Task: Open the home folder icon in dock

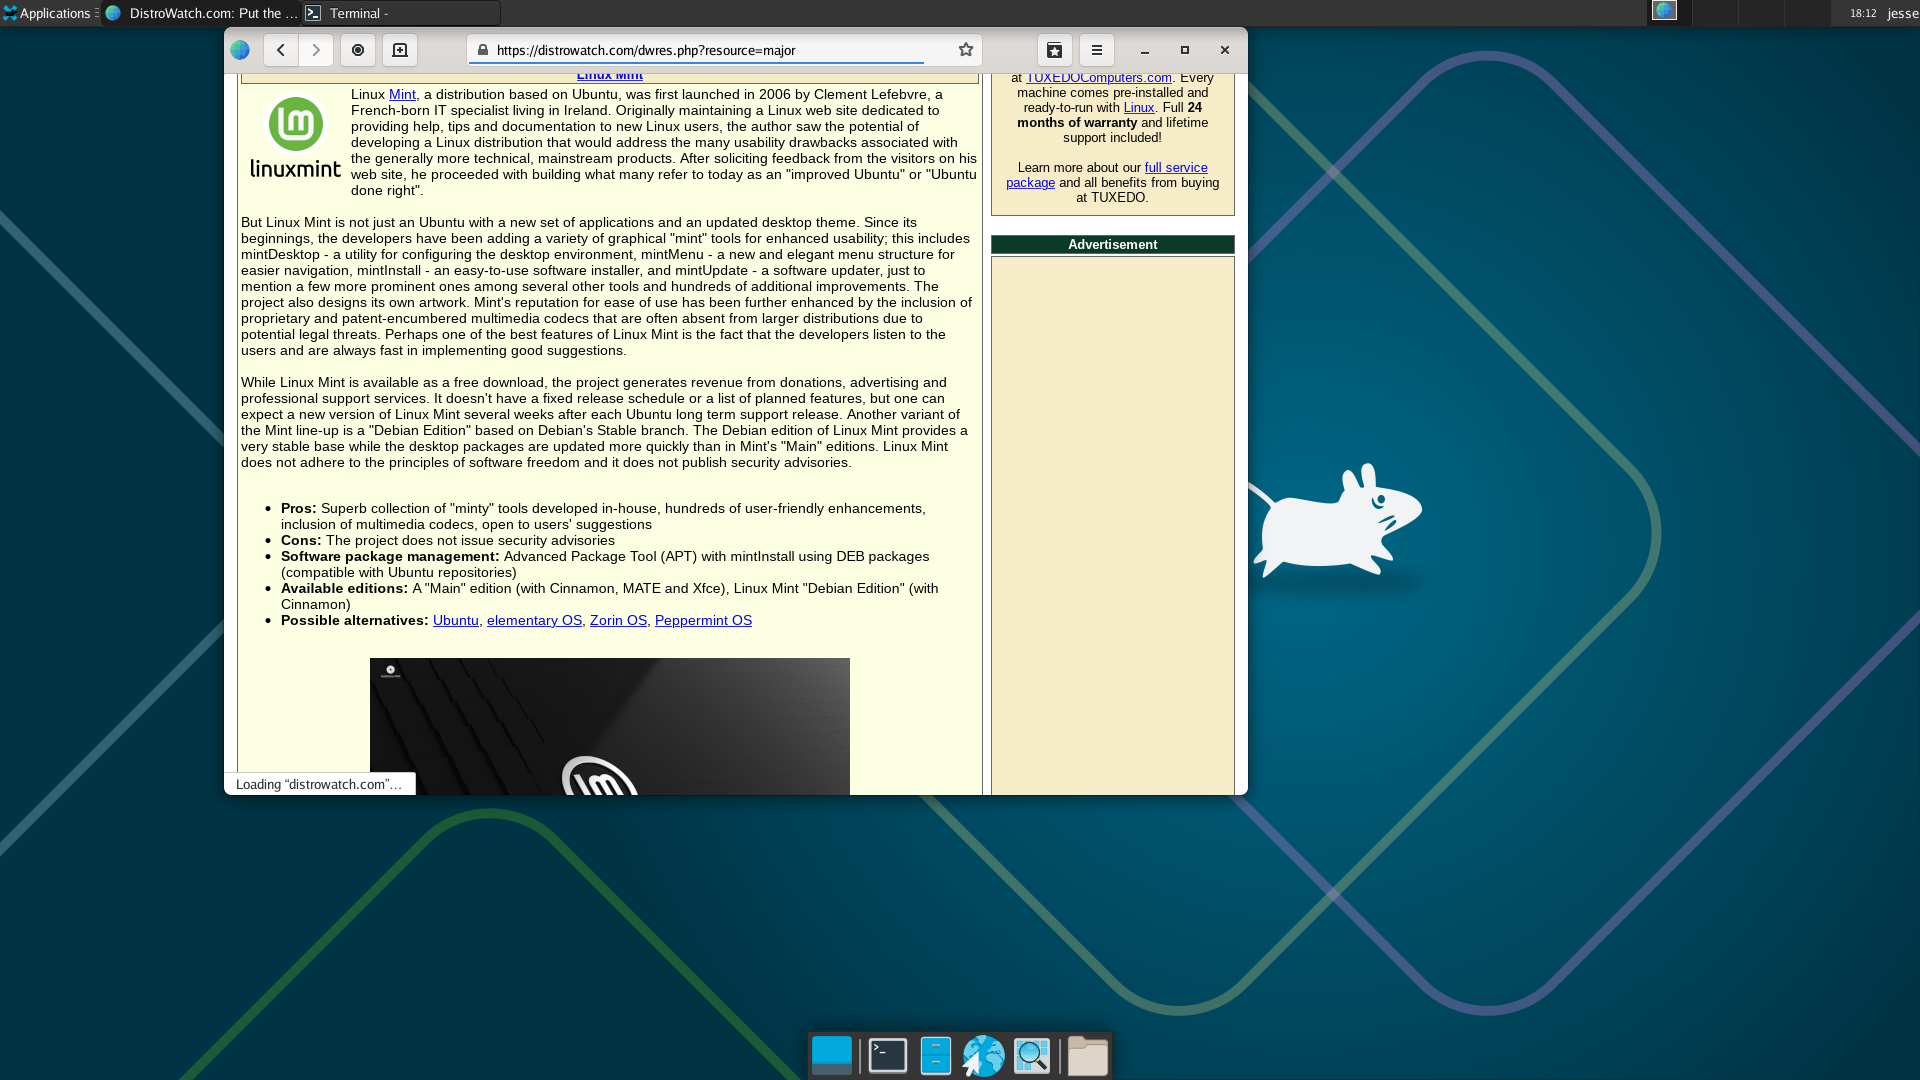Action: (1088, 1055)
